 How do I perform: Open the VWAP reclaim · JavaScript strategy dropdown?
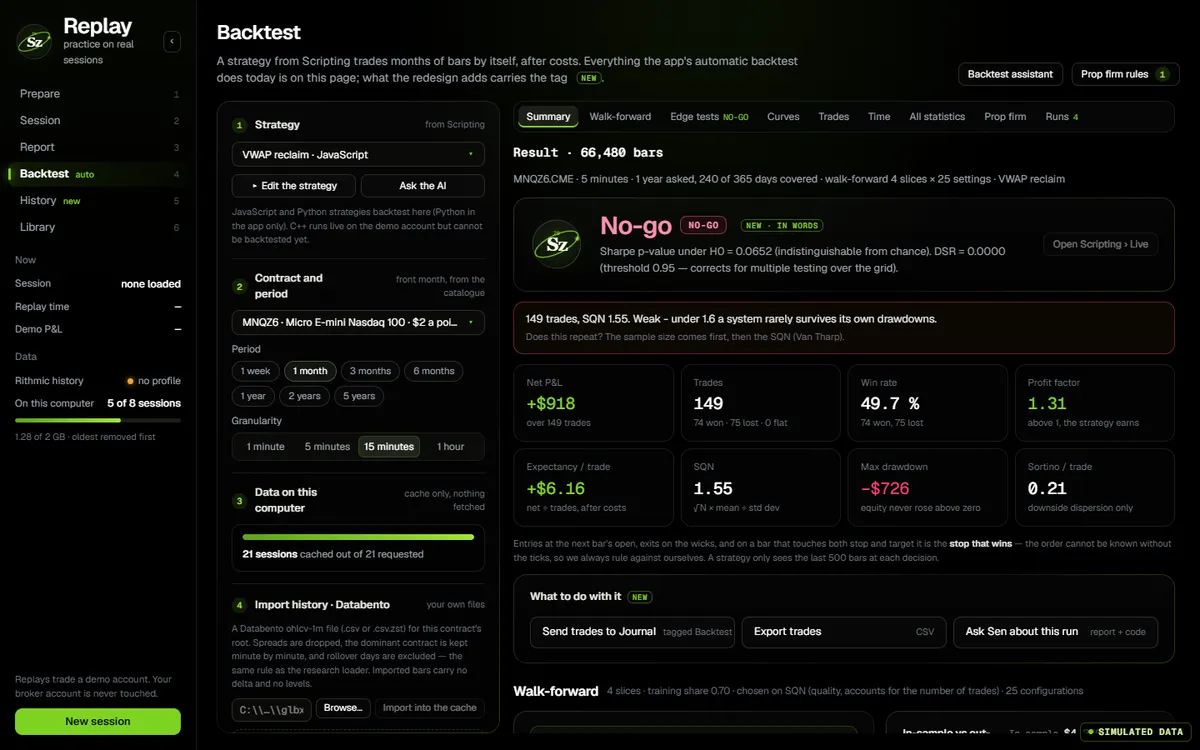tap(358, 155)
